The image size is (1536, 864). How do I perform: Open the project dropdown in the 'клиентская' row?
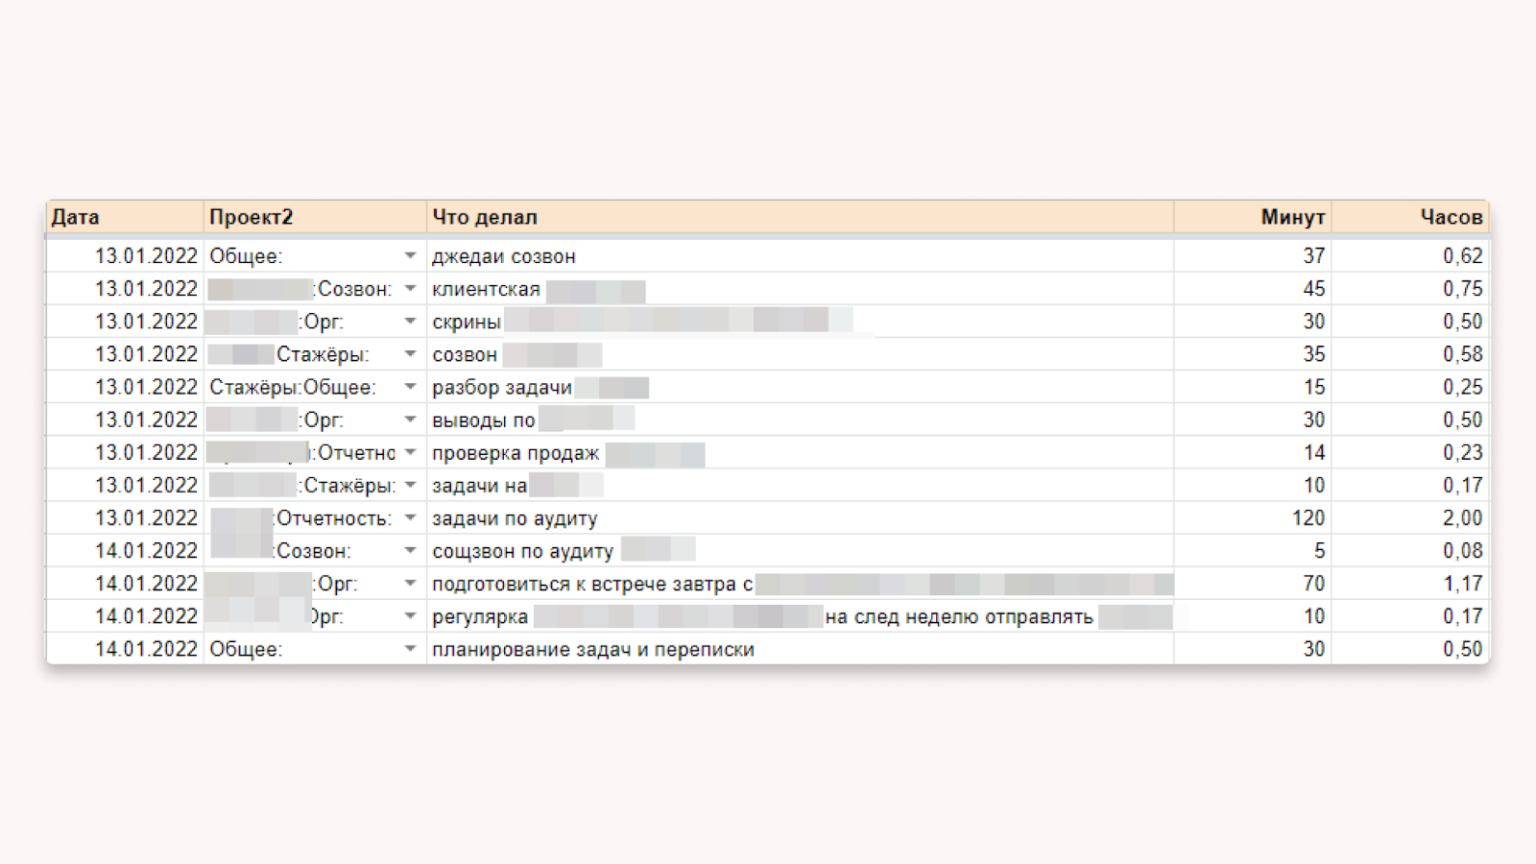tap(410, 289)
